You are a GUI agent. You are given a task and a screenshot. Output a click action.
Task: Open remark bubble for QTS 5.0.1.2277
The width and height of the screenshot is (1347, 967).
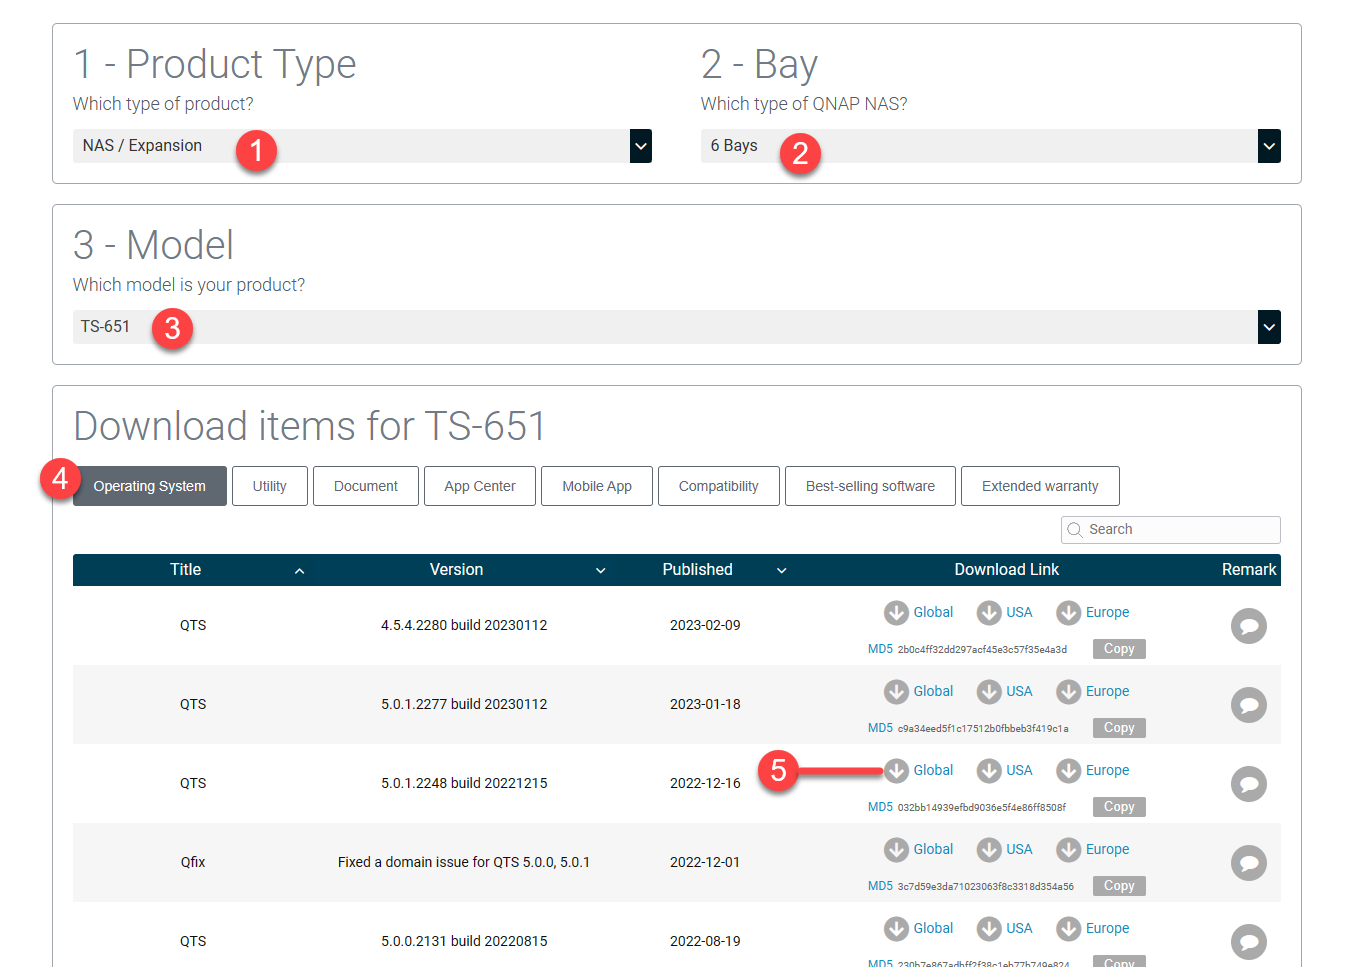[1248, 705]
